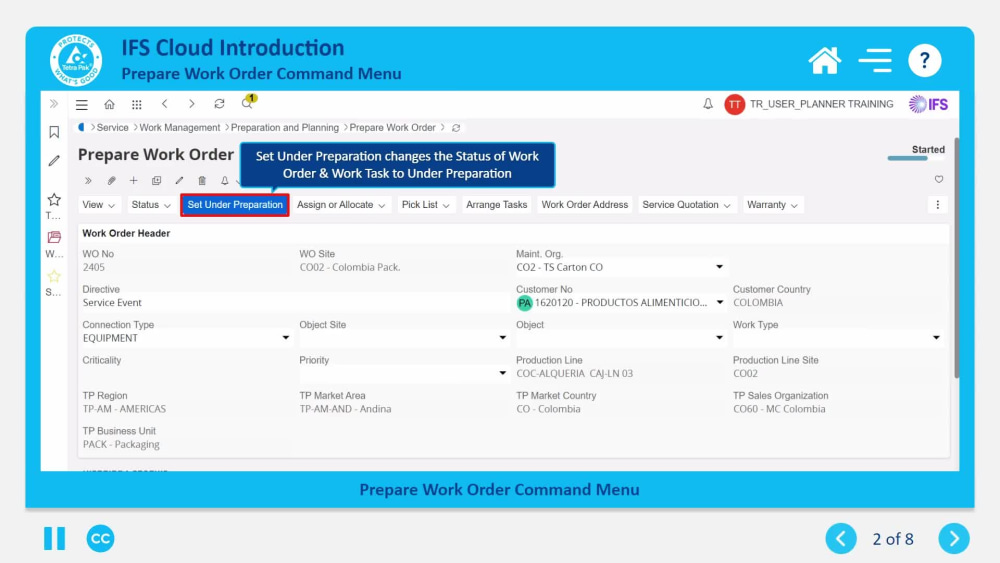The width and height of the screenshot is (1000, 563).
Task: Click the vertical scrollbar of the page
Action: (x=956, y=258)
